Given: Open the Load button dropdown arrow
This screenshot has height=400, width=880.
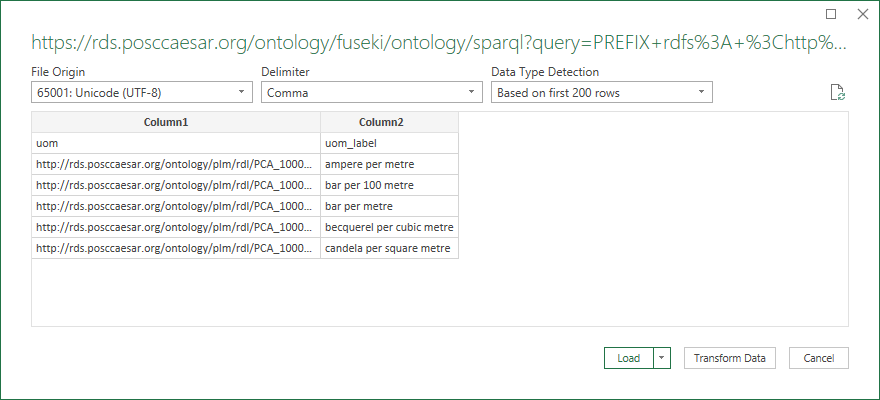Looking at the screenshot, I should (x=663, y=358).
